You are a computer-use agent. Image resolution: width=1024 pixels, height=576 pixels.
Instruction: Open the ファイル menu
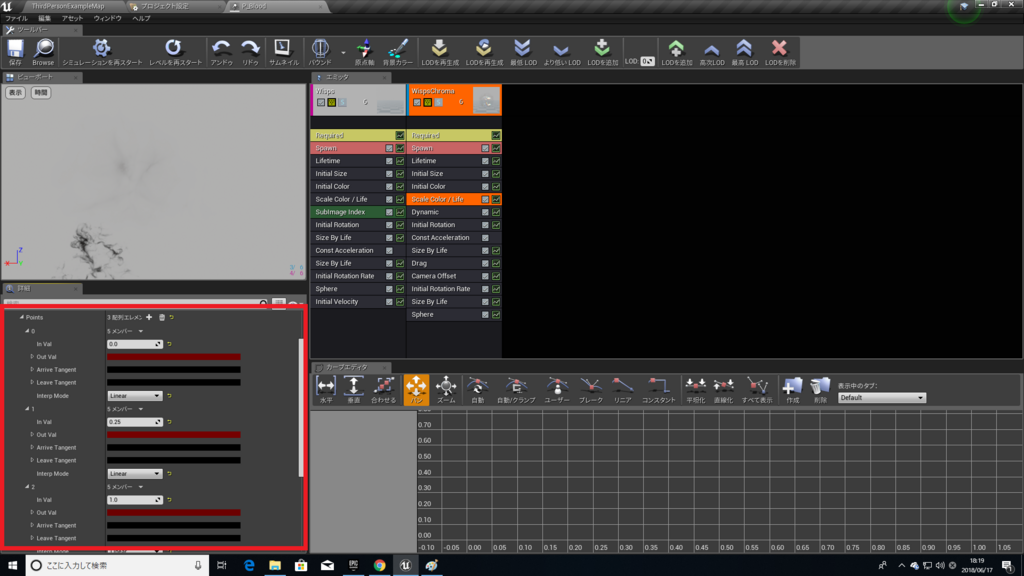pyautogui.click(x=16, y=18)
